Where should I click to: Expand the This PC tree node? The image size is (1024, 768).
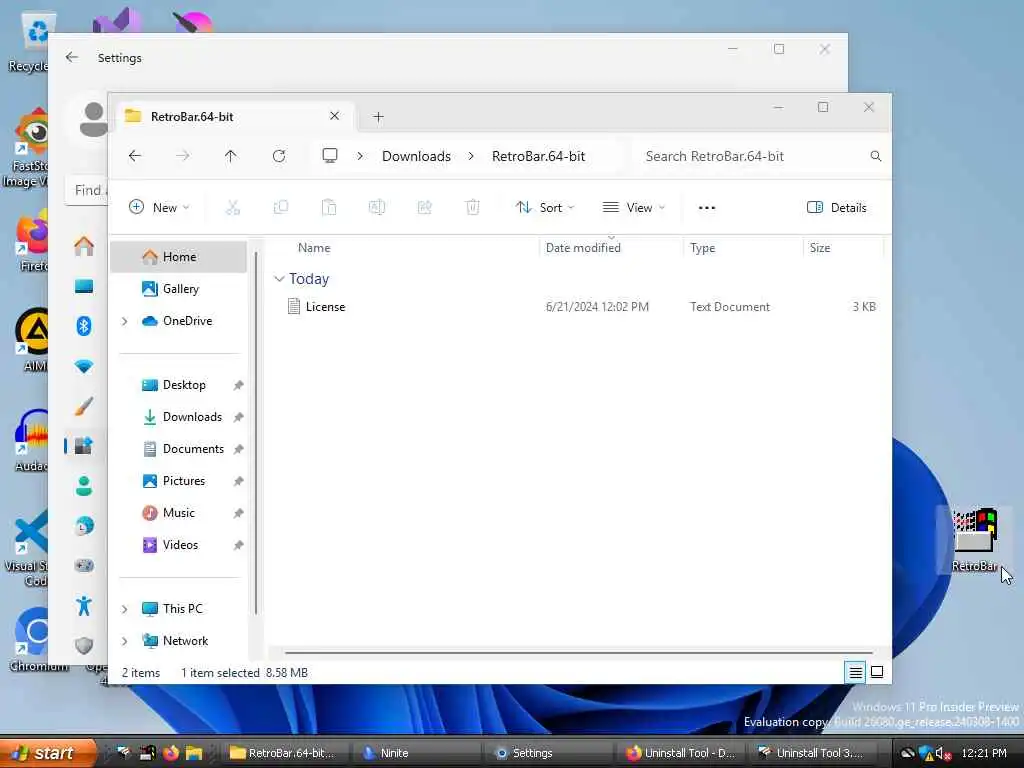coord(124,609)
